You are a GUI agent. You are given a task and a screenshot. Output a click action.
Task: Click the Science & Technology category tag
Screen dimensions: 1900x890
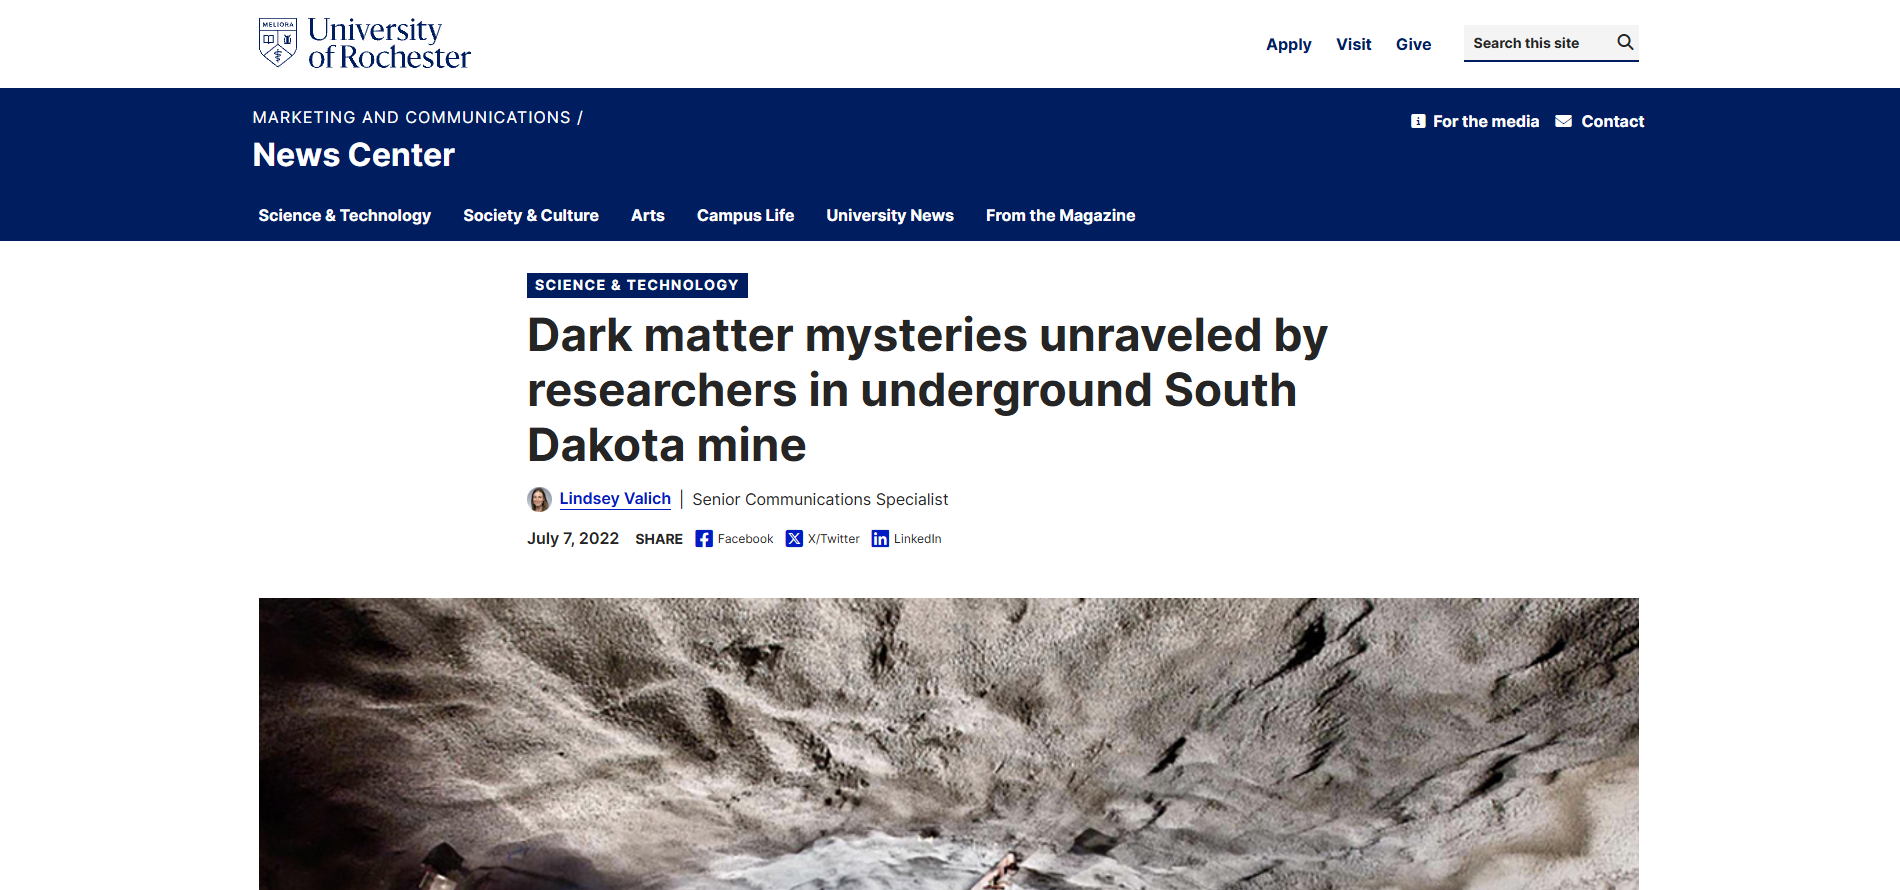click(637, 285)
